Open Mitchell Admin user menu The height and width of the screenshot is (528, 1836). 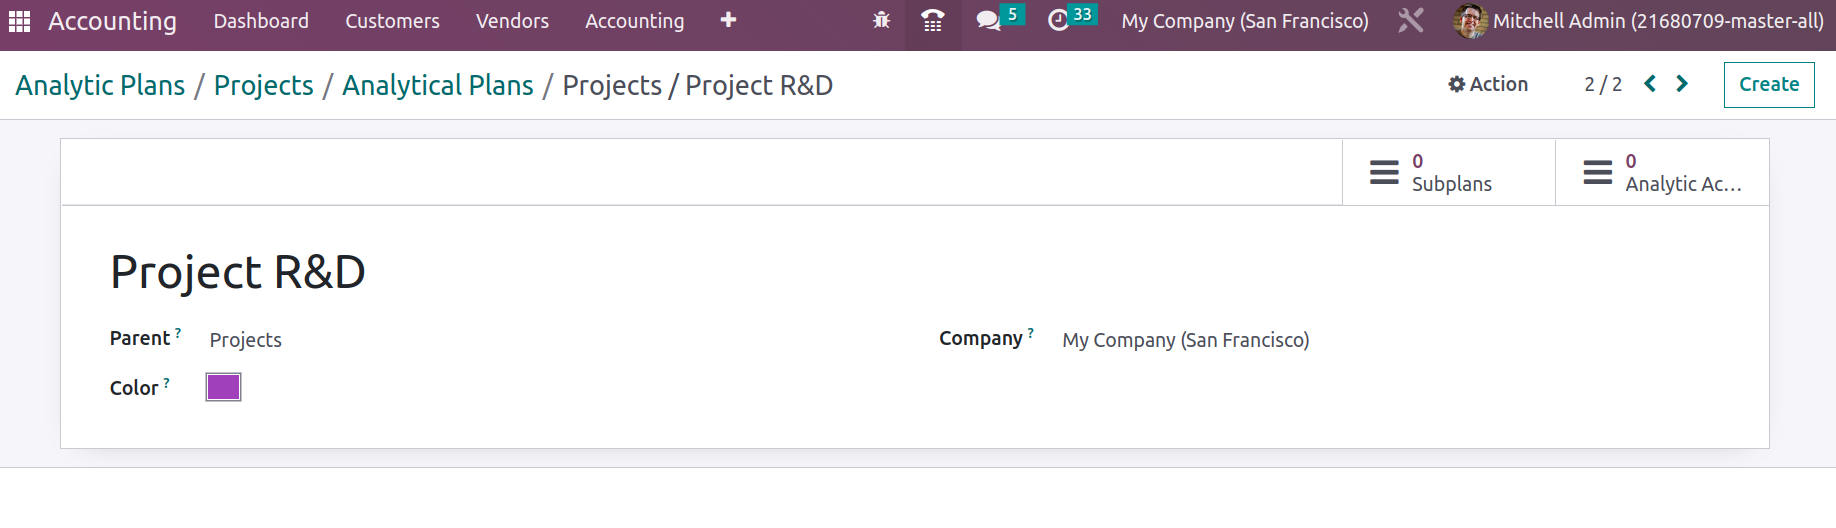tap(1640, 21)
